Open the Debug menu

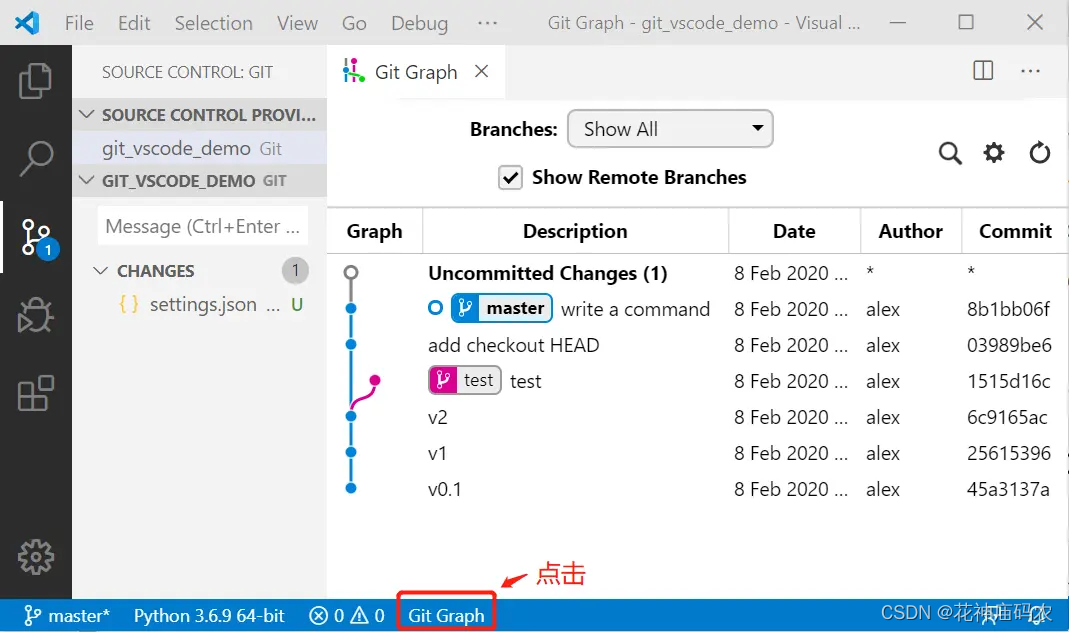click(419, 23)
